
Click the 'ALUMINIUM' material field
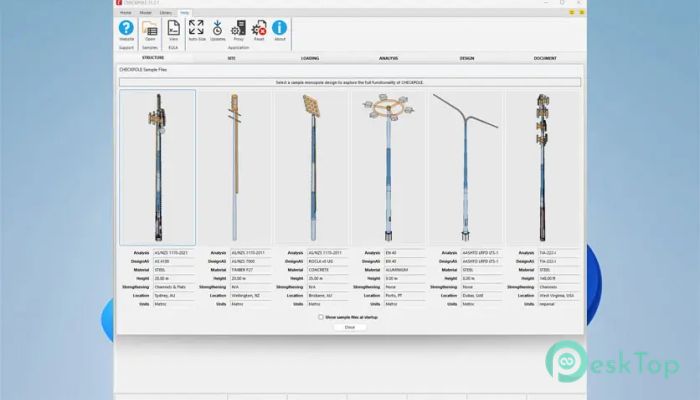click(x=405, y=270)
